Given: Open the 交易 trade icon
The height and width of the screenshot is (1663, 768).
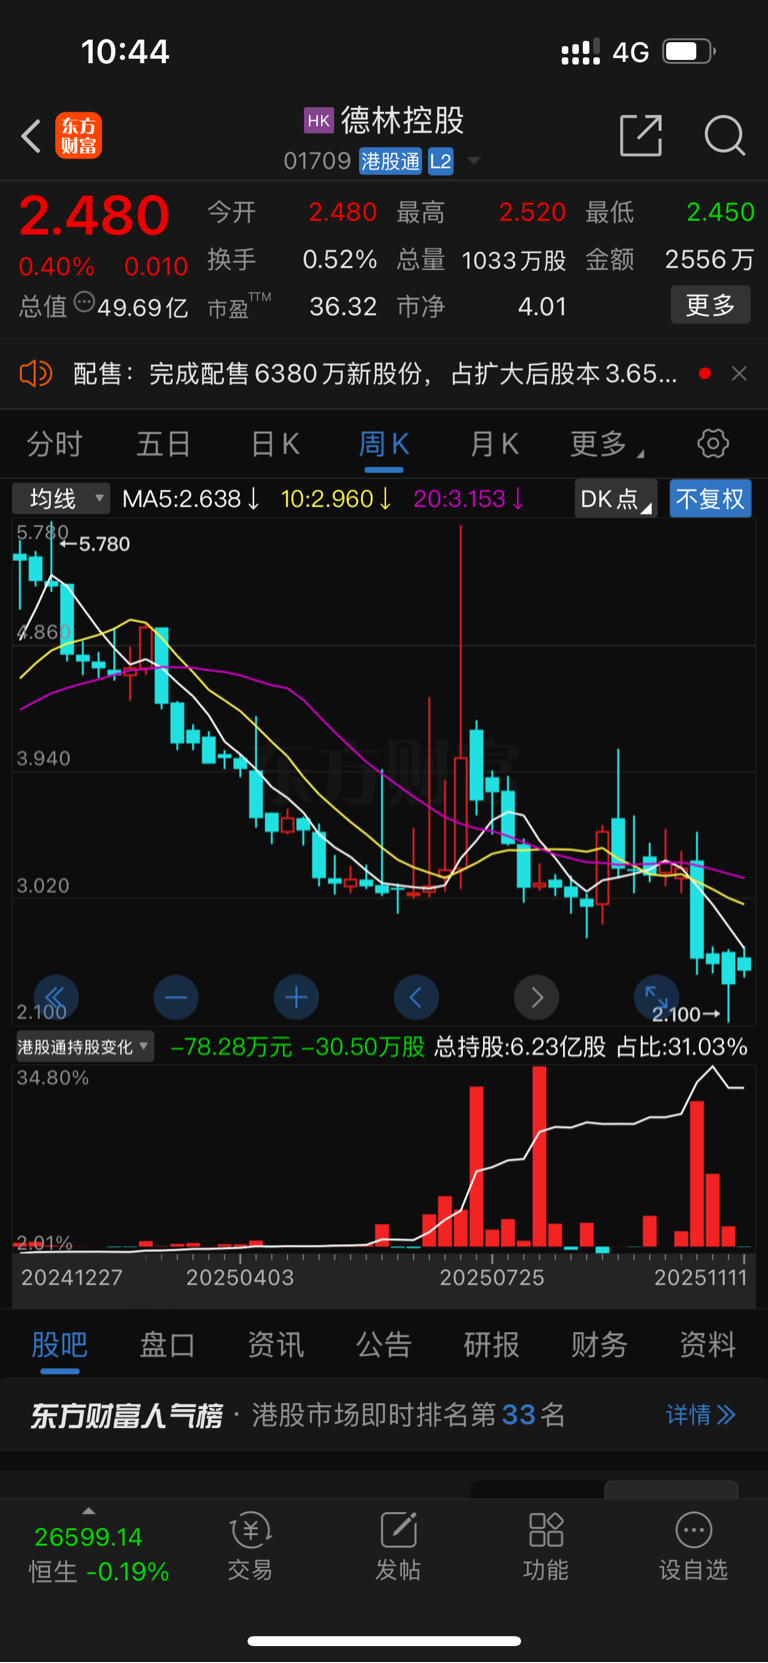Looking at the screenshot, I should click(250, 1547).
